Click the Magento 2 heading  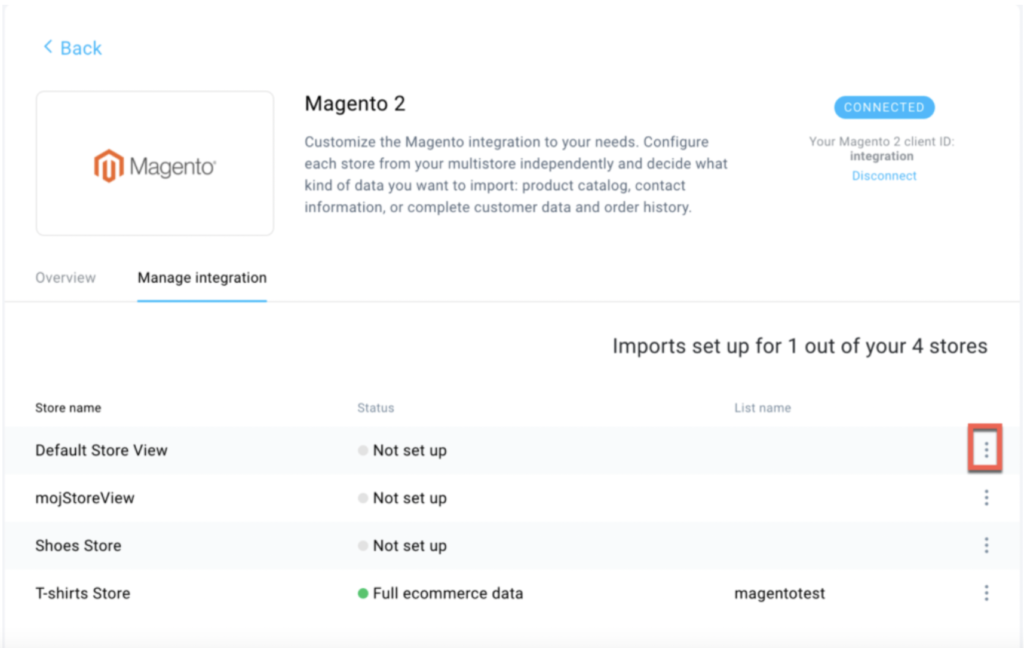click(355, 103)
